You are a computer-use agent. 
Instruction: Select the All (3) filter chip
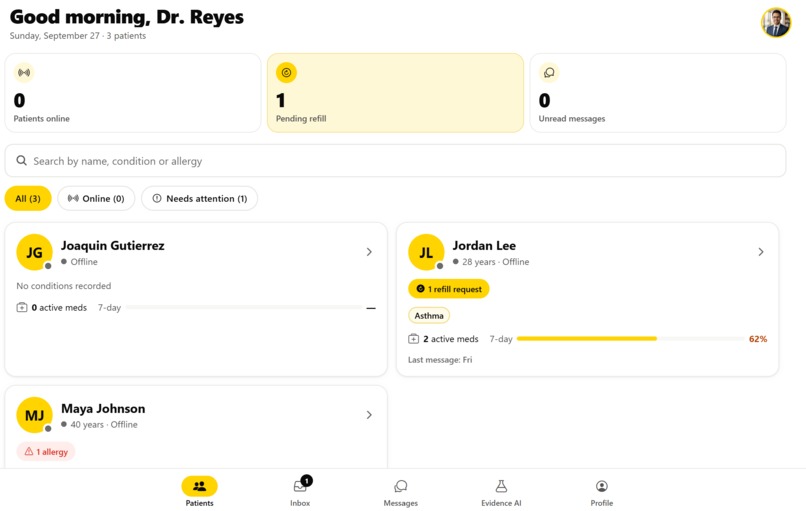[x=28, y=198]
